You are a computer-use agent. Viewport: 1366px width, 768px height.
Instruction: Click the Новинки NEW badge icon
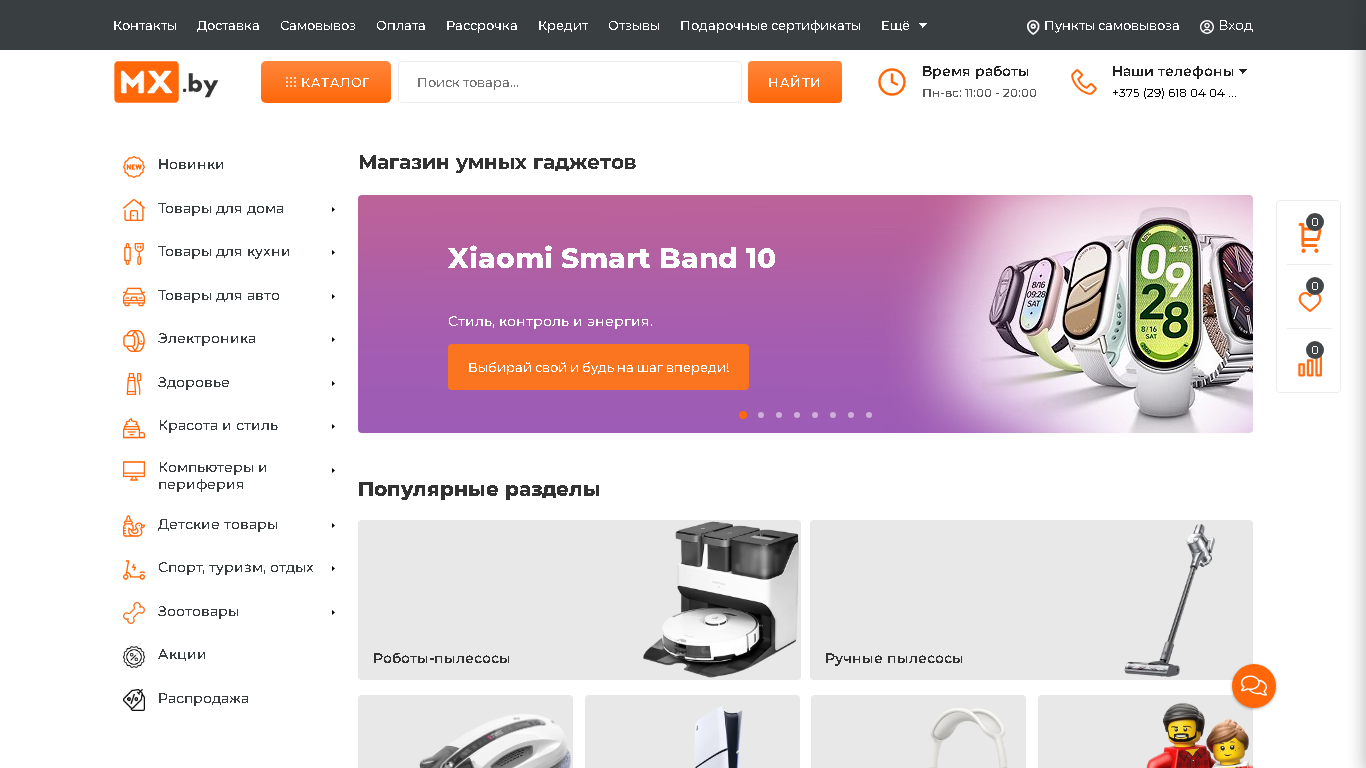pos(134,166)
